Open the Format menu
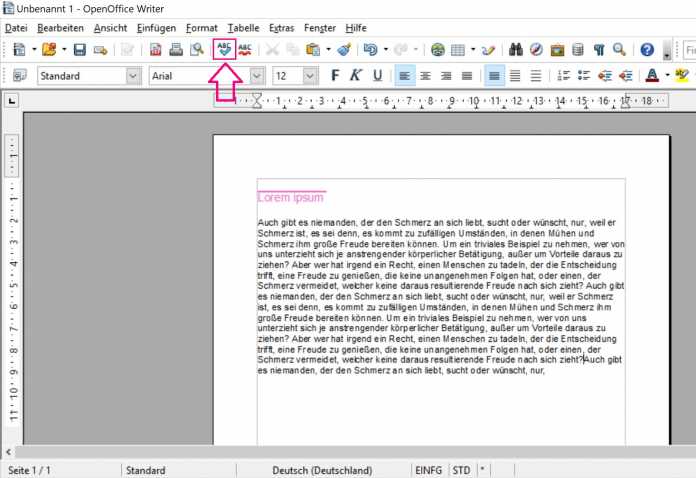 point(201,27)
